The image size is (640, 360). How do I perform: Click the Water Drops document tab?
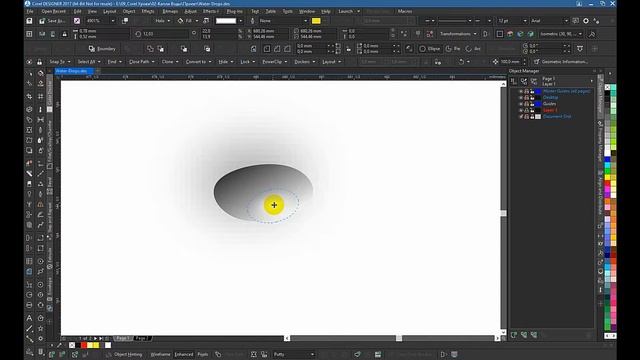pyautogui.click(x=74, y=71)
